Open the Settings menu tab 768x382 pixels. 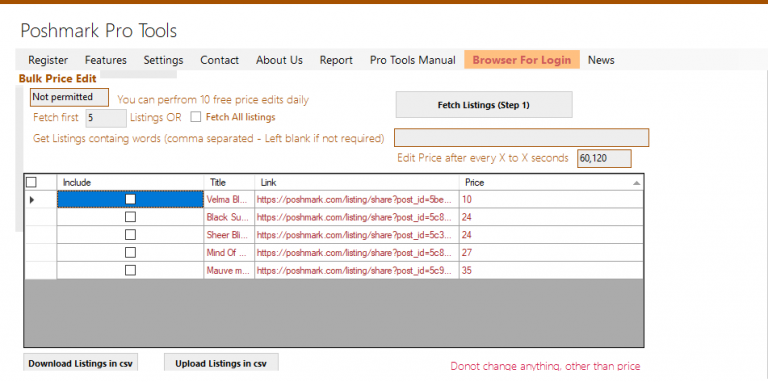point(163,60)
